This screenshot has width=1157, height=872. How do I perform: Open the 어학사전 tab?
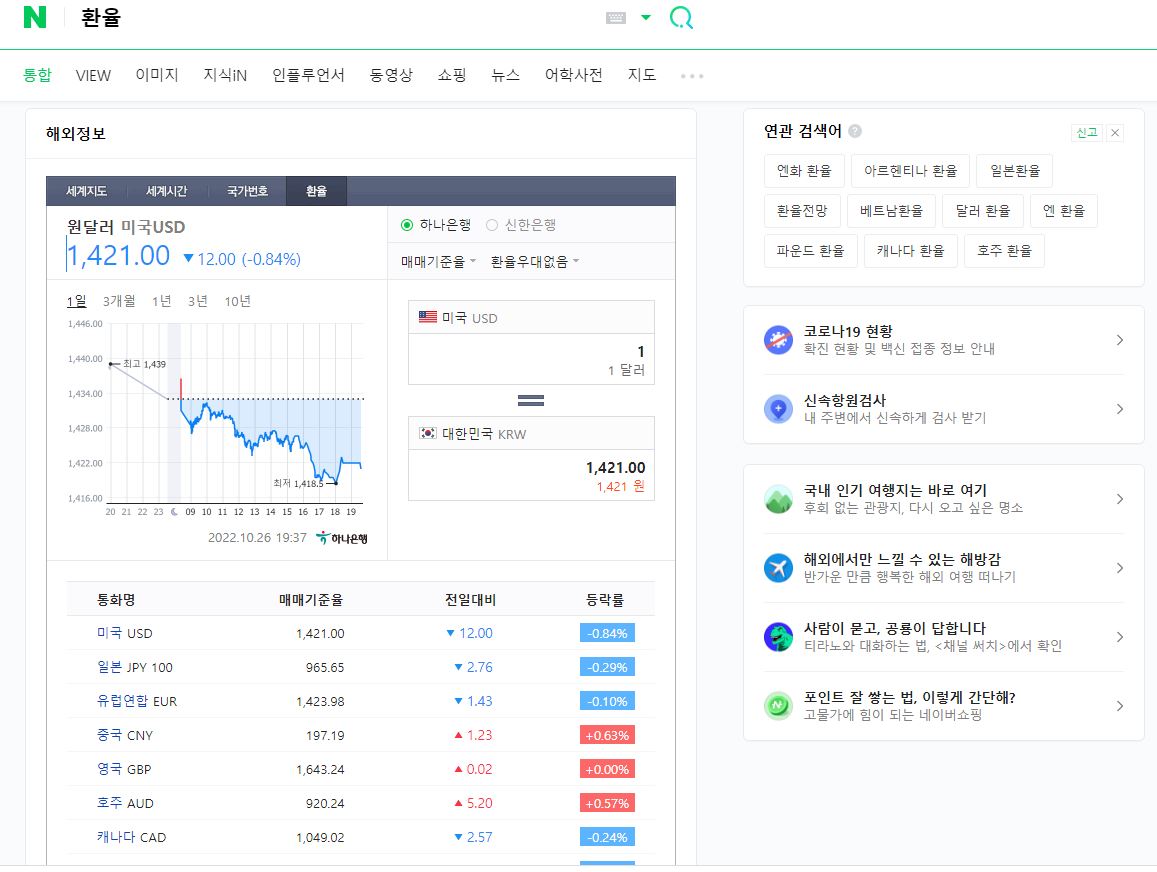point(573,75)
